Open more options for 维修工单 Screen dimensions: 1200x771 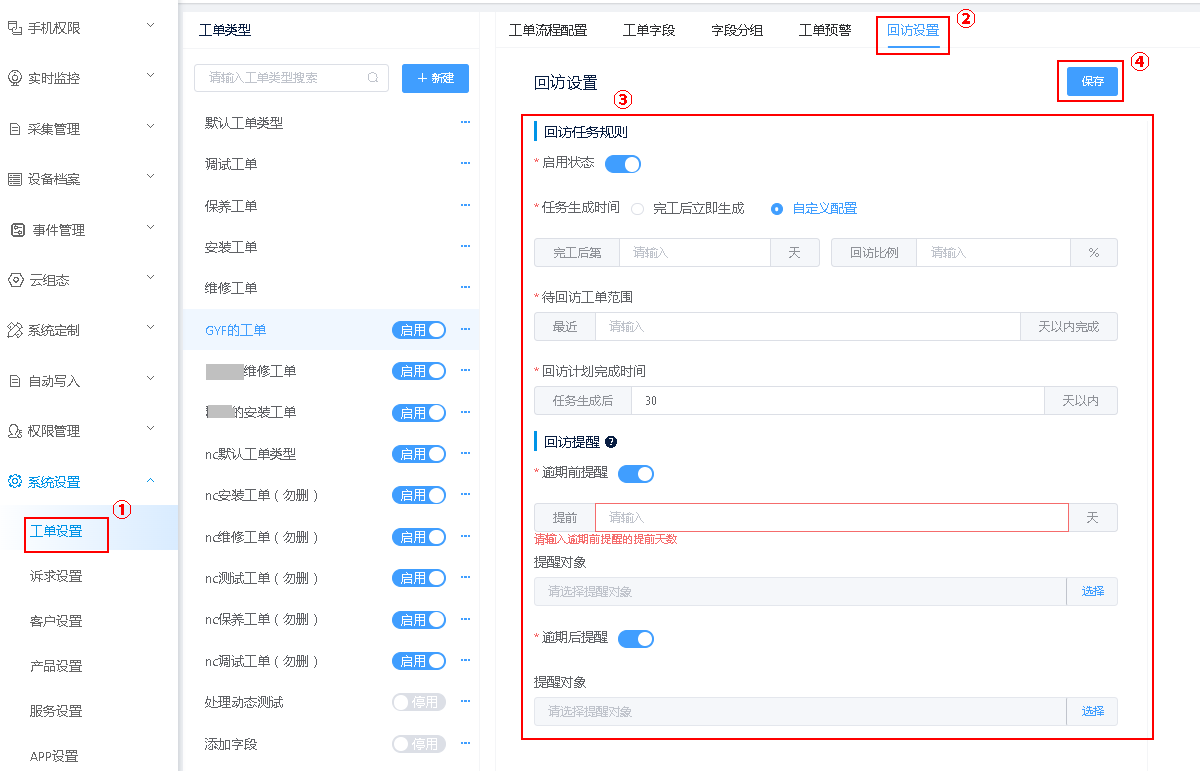coord(465,287)
